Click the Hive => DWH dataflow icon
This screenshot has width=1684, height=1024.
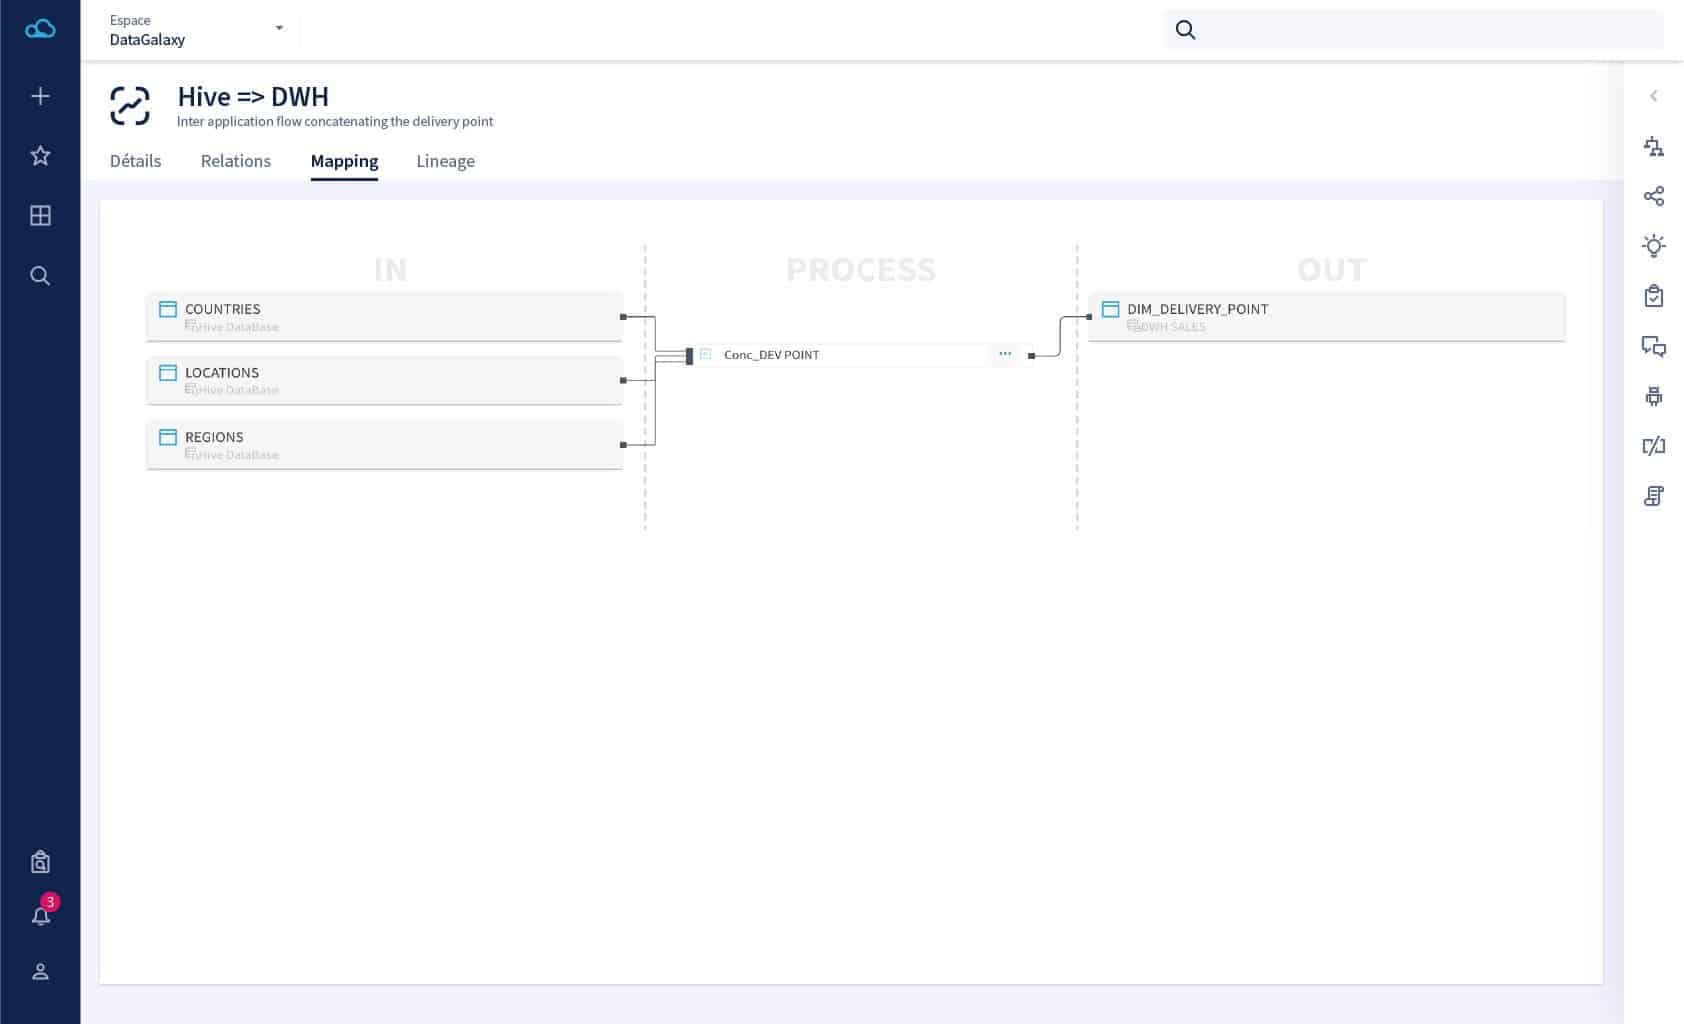pyautogui.click(x=130, y=106)
